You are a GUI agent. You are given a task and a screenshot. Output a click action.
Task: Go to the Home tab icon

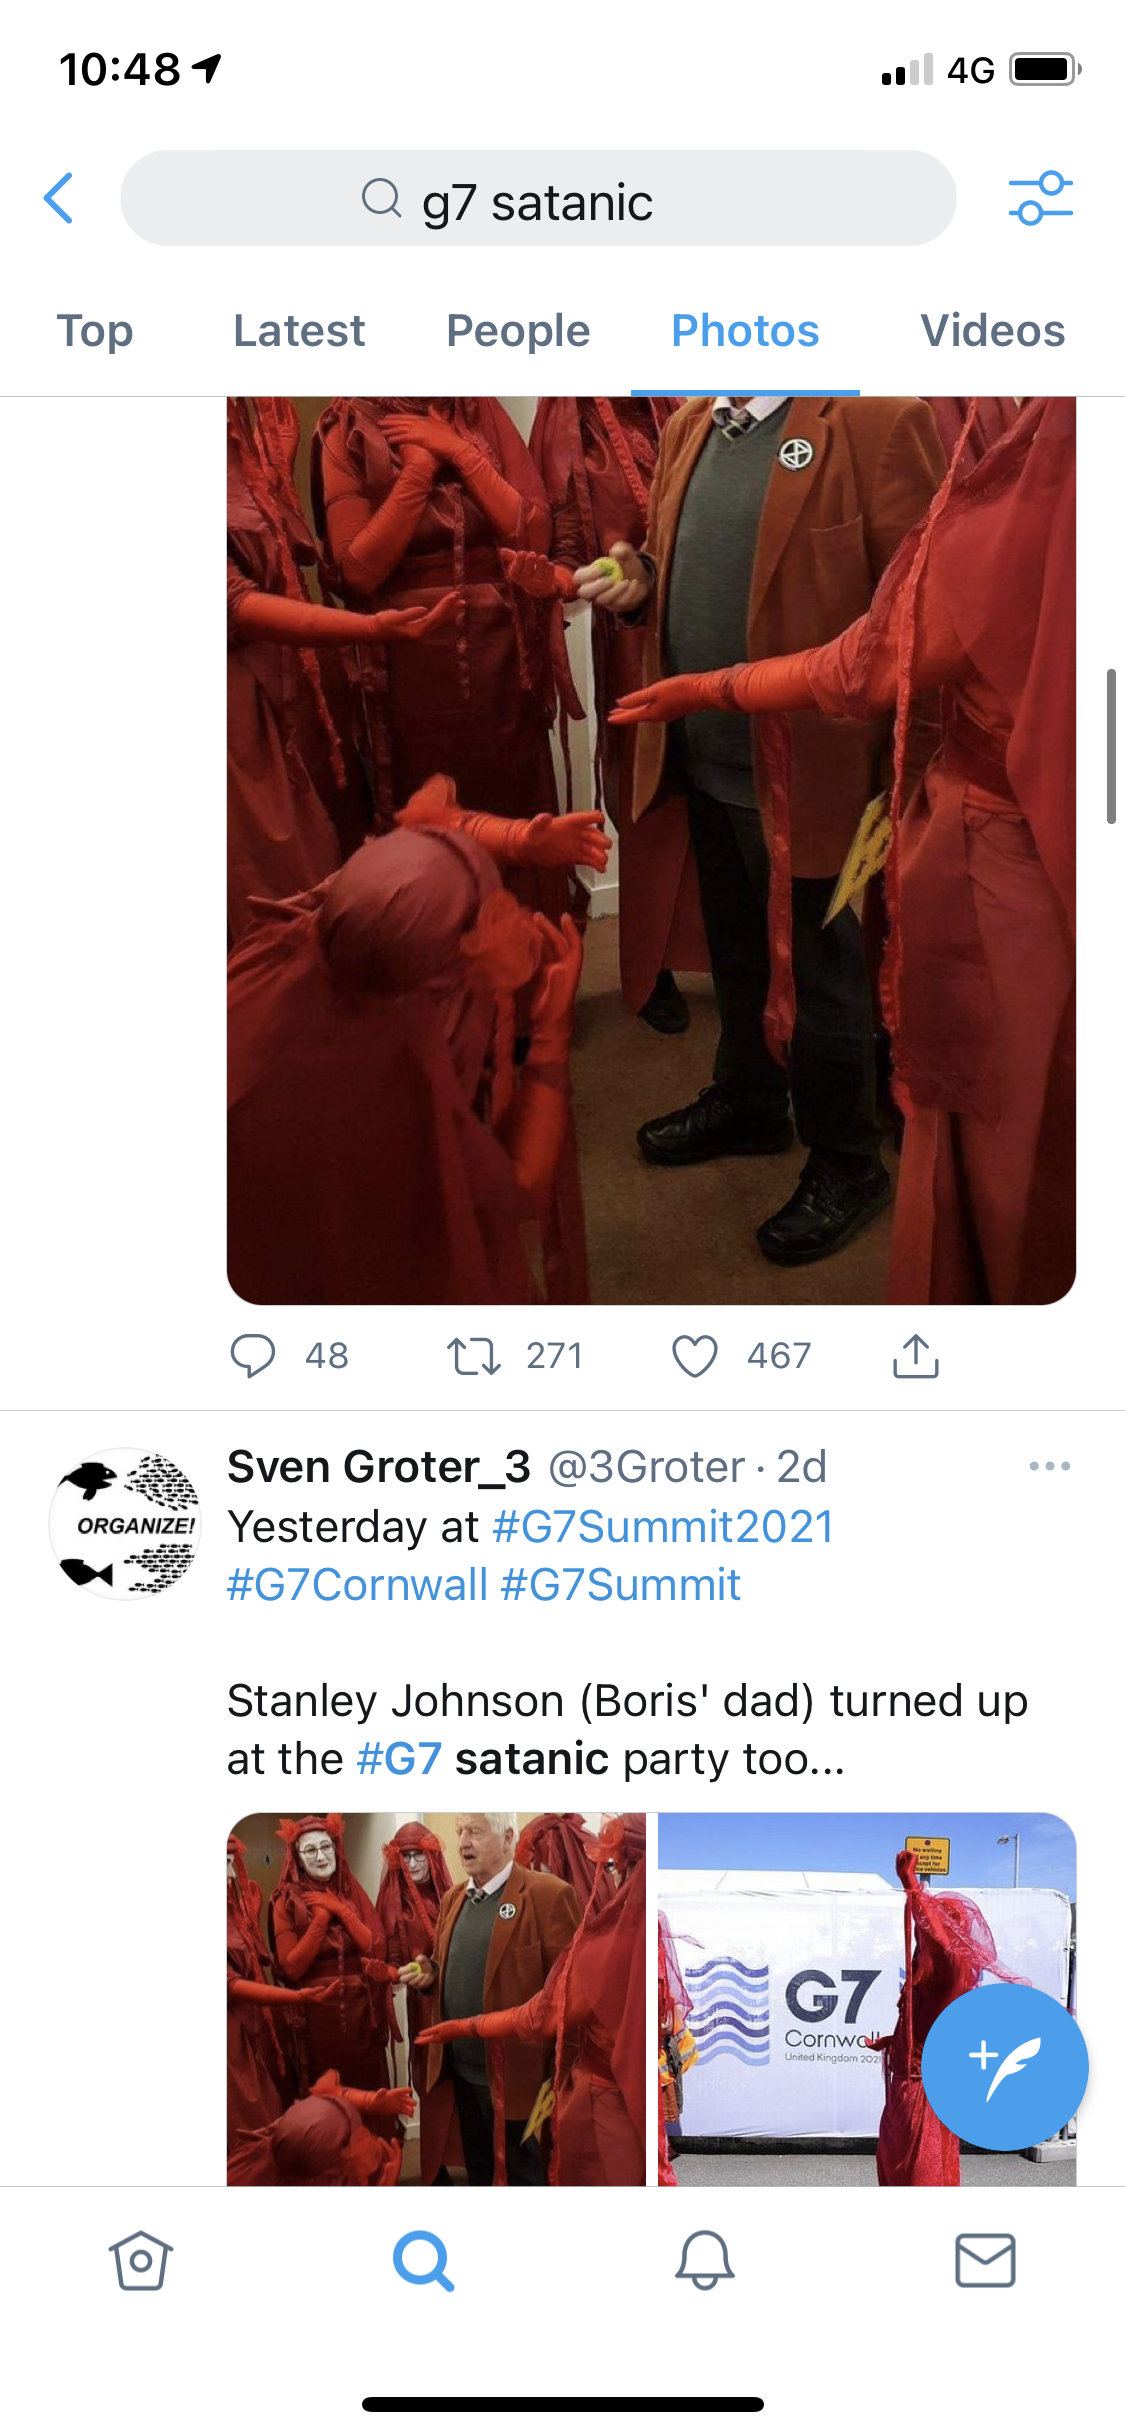140,2260
